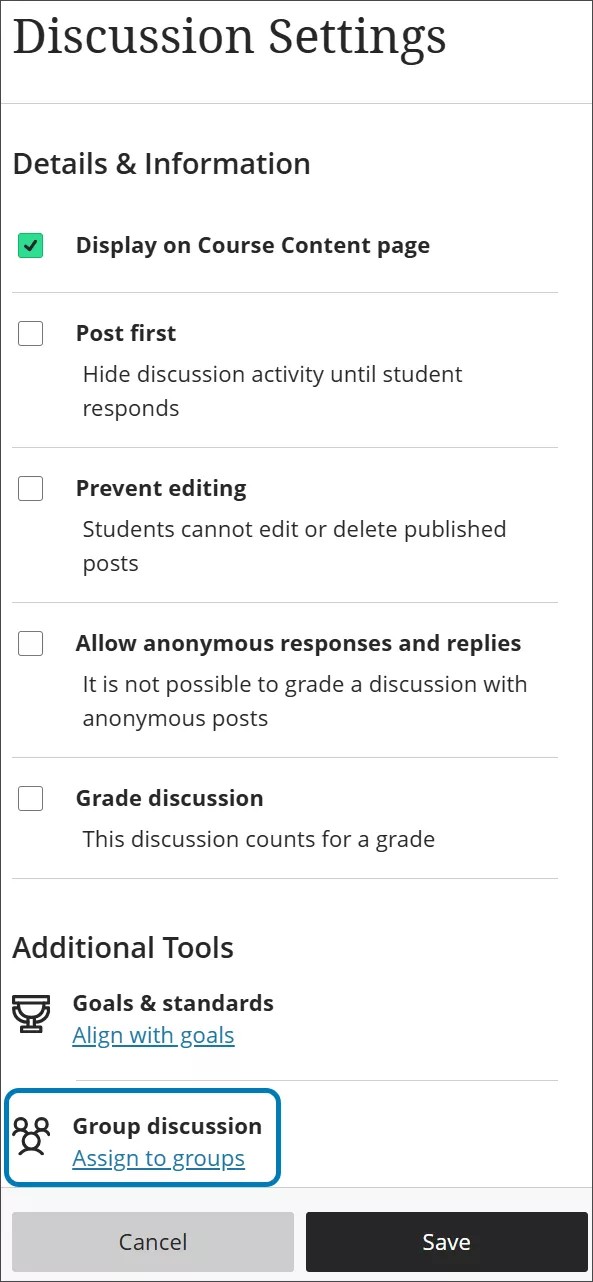The width and height of the screenshot is (593, 1282).
Task: Click the Post first label text
Action: point(125,333)
